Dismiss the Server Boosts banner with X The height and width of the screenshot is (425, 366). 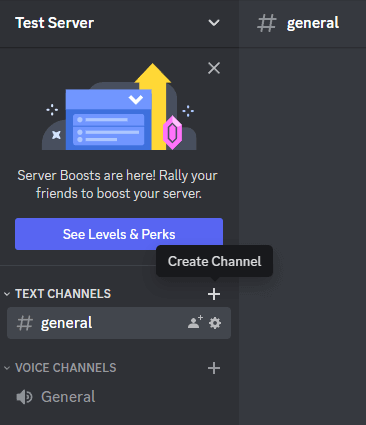coord(214,68)
